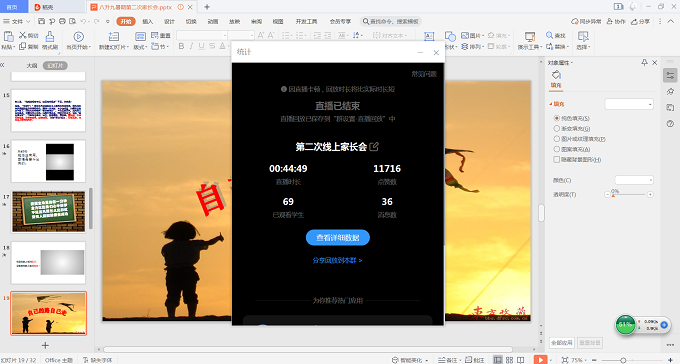Click the help icon in right sidebar
The height and width of the screenshot is (364, 680).
coord(670,124)
